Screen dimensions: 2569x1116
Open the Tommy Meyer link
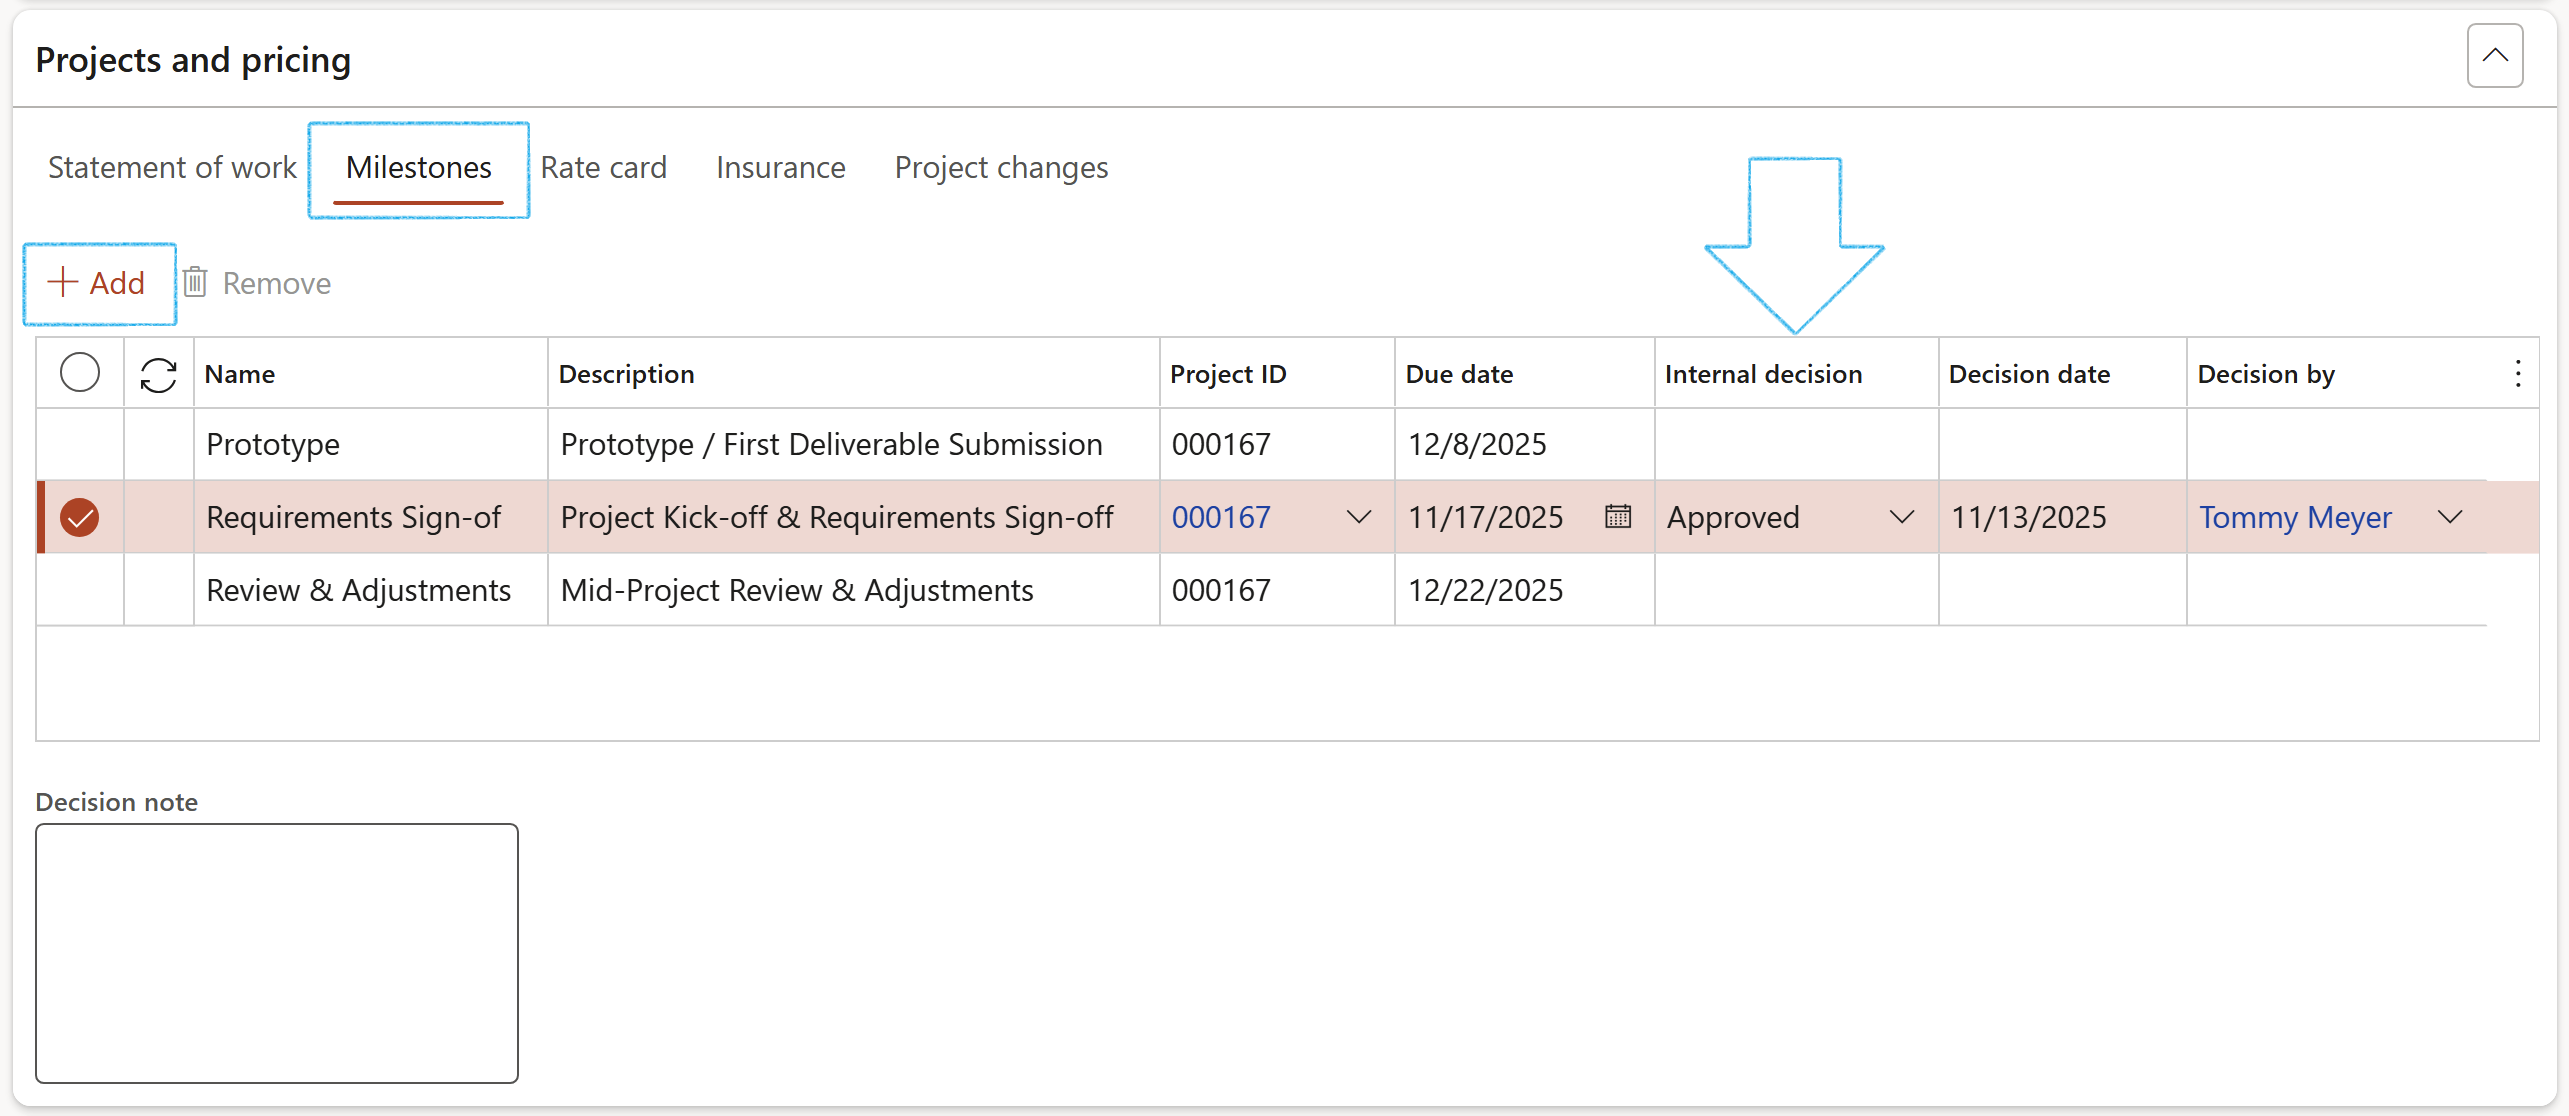tap(2294, 517)
